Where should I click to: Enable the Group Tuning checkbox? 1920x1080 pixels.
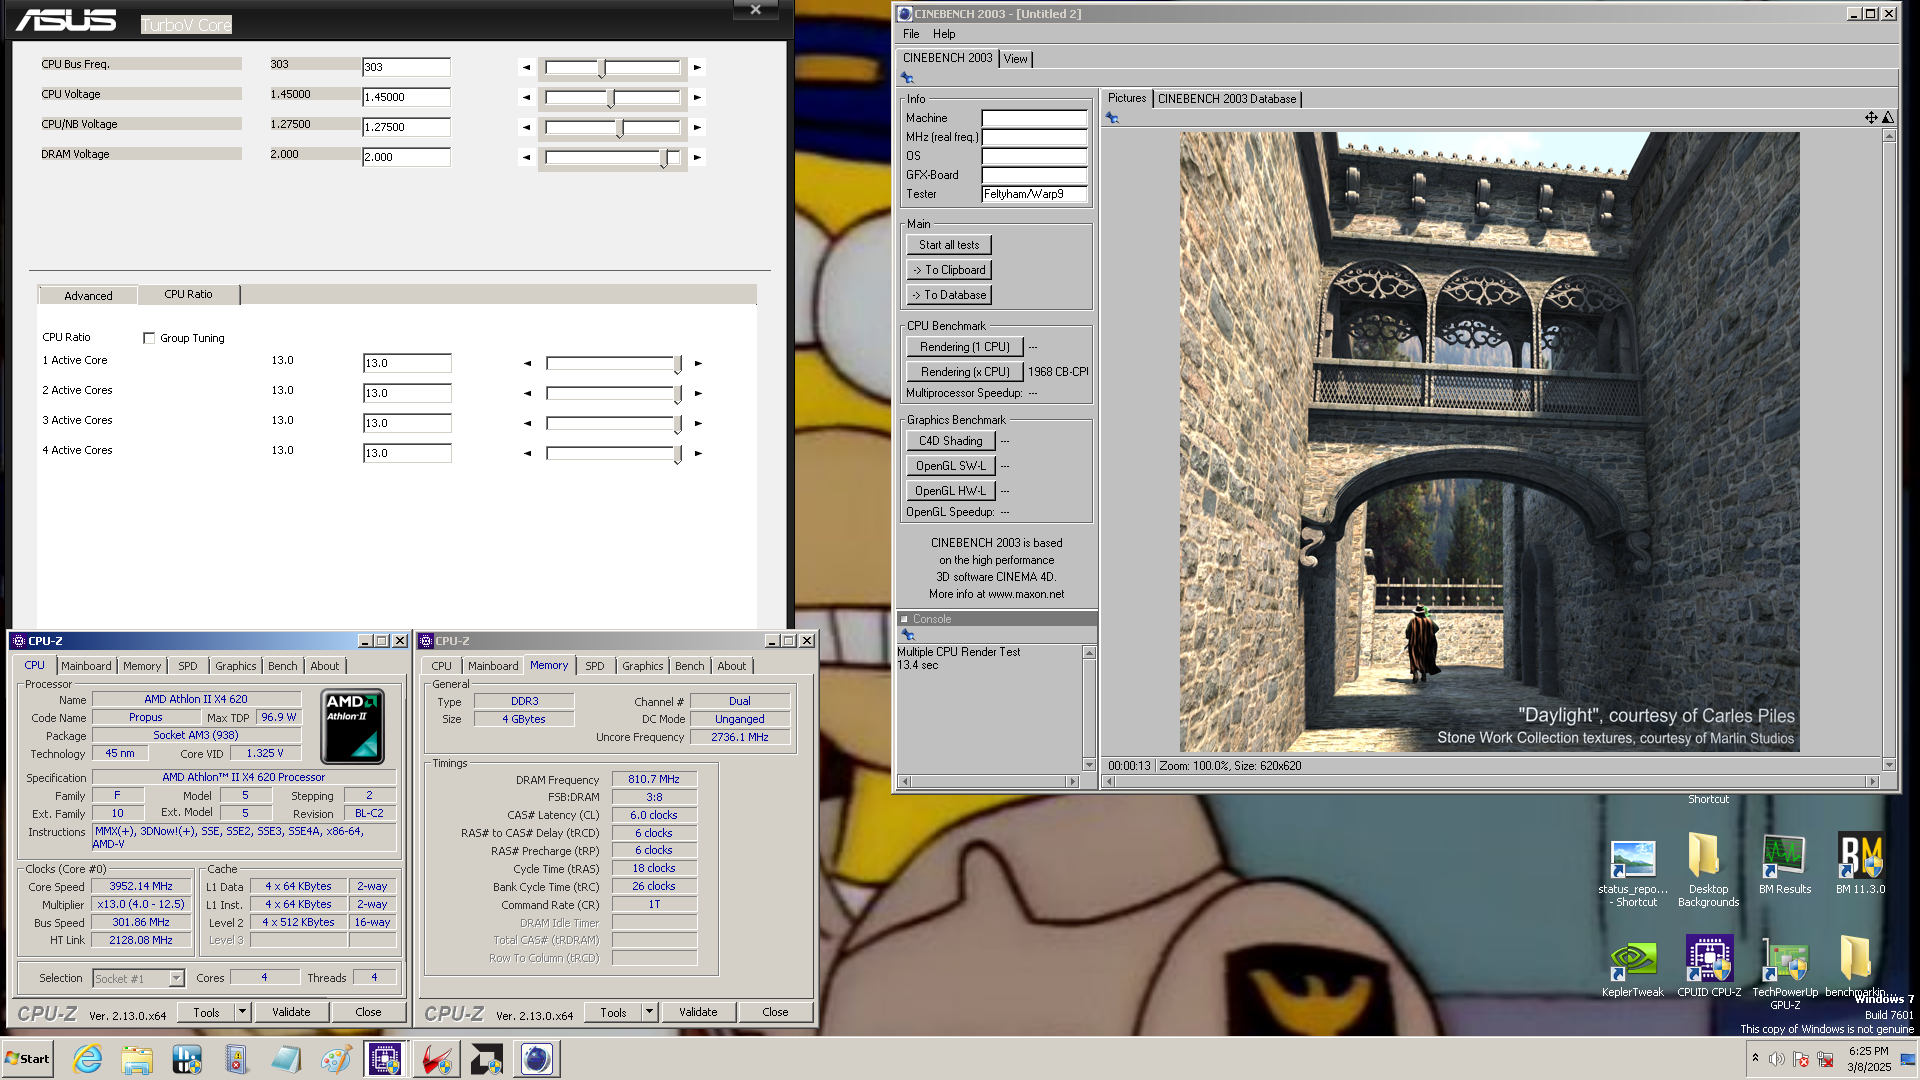[149, 338]
